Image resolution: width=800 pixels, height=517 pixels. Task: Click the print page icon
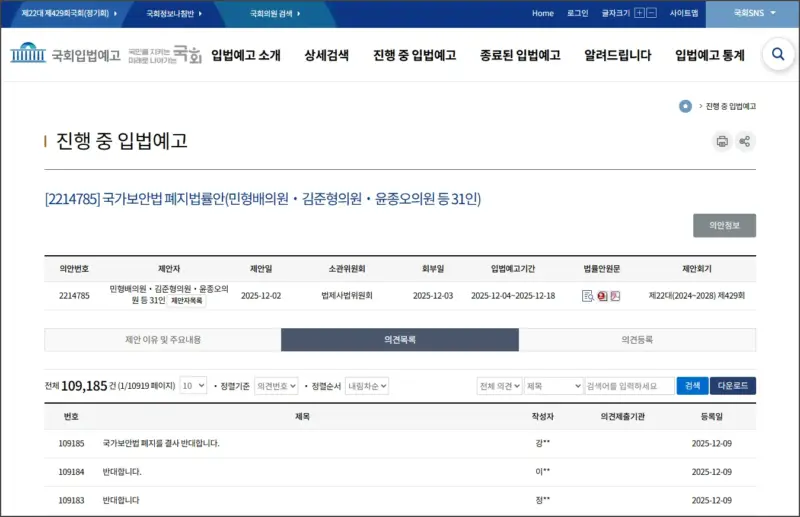click(722, 141)
